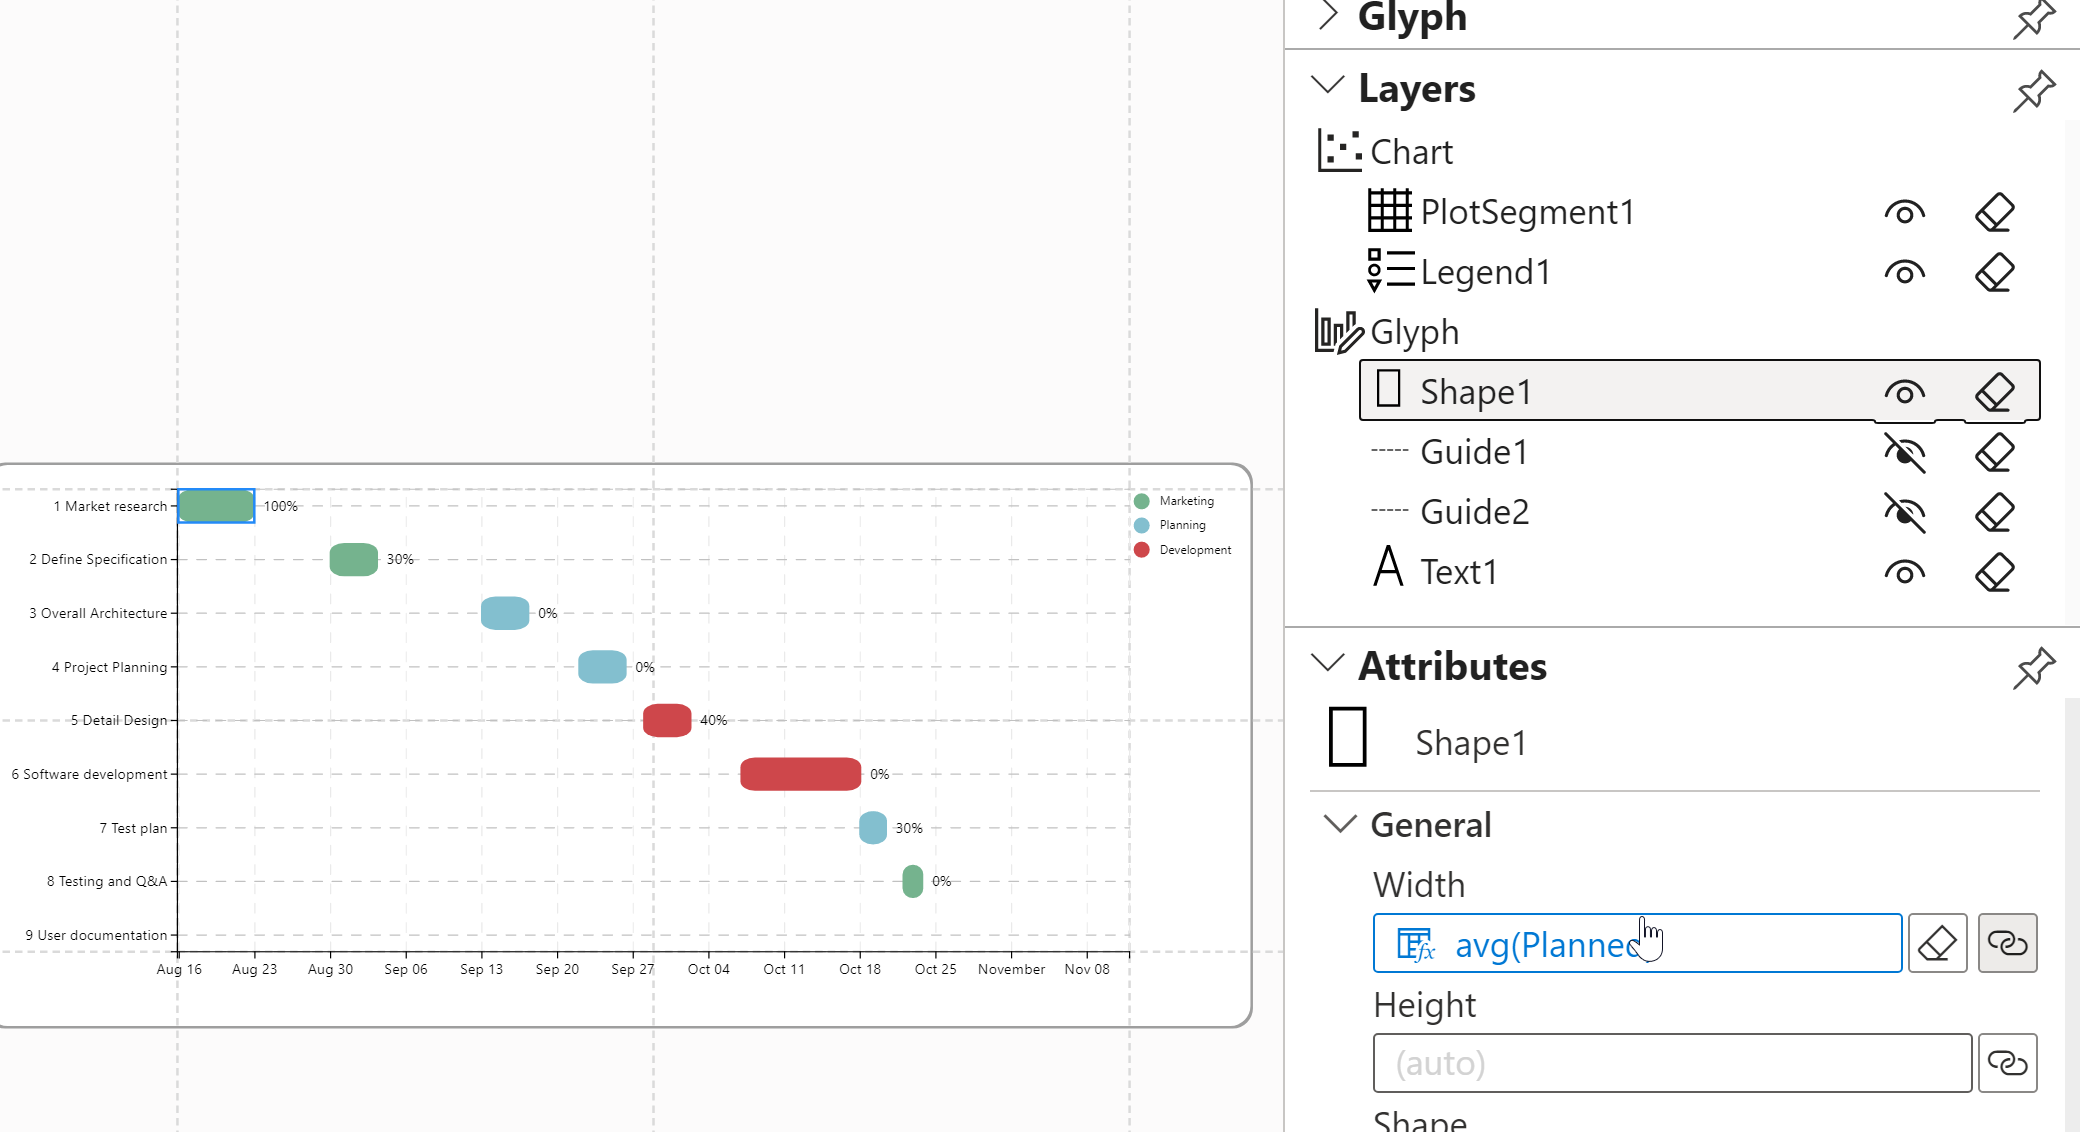Click the eraser icon for Legend1

[x=1994, y=272]
